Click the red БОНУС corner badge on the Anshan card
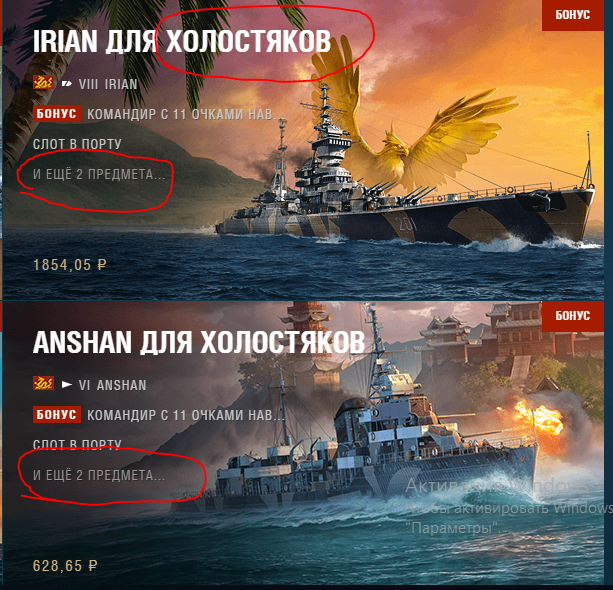The image size is (613, 590). pyautogui.click(x=573, y=316)
